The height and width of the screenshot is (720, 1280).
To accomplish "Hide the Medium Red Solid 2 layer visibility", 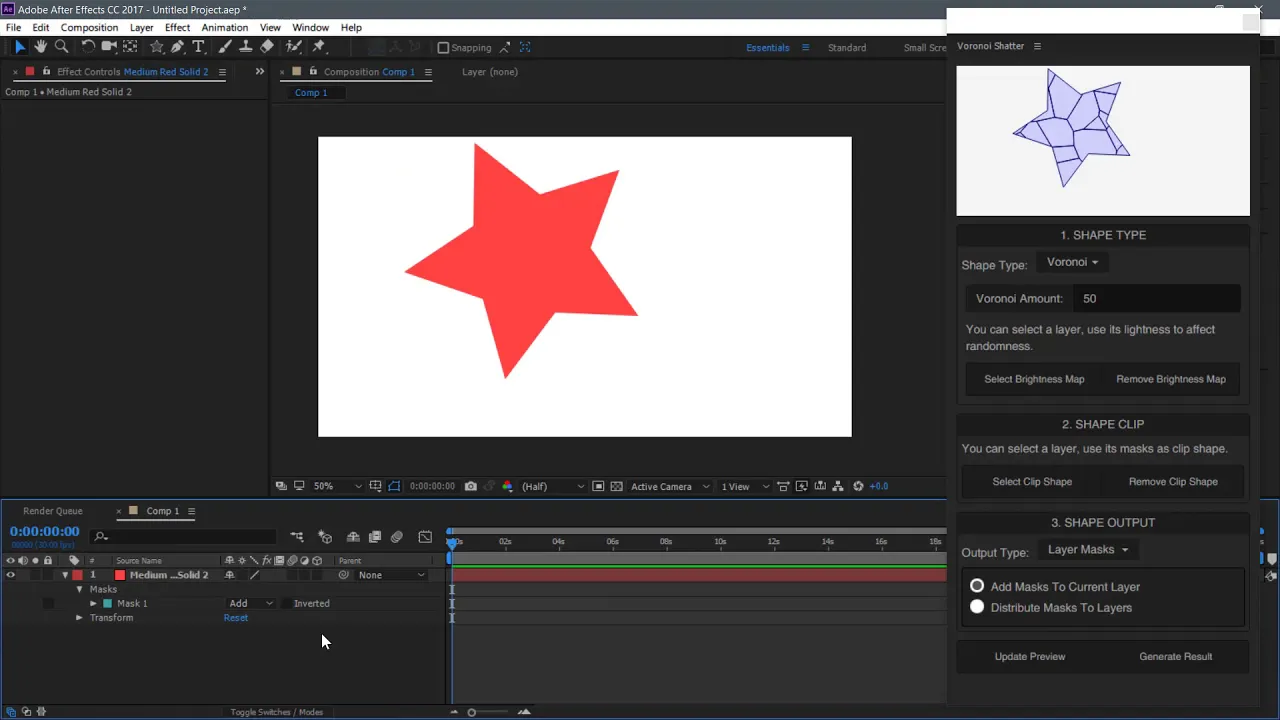I will 10,575.
